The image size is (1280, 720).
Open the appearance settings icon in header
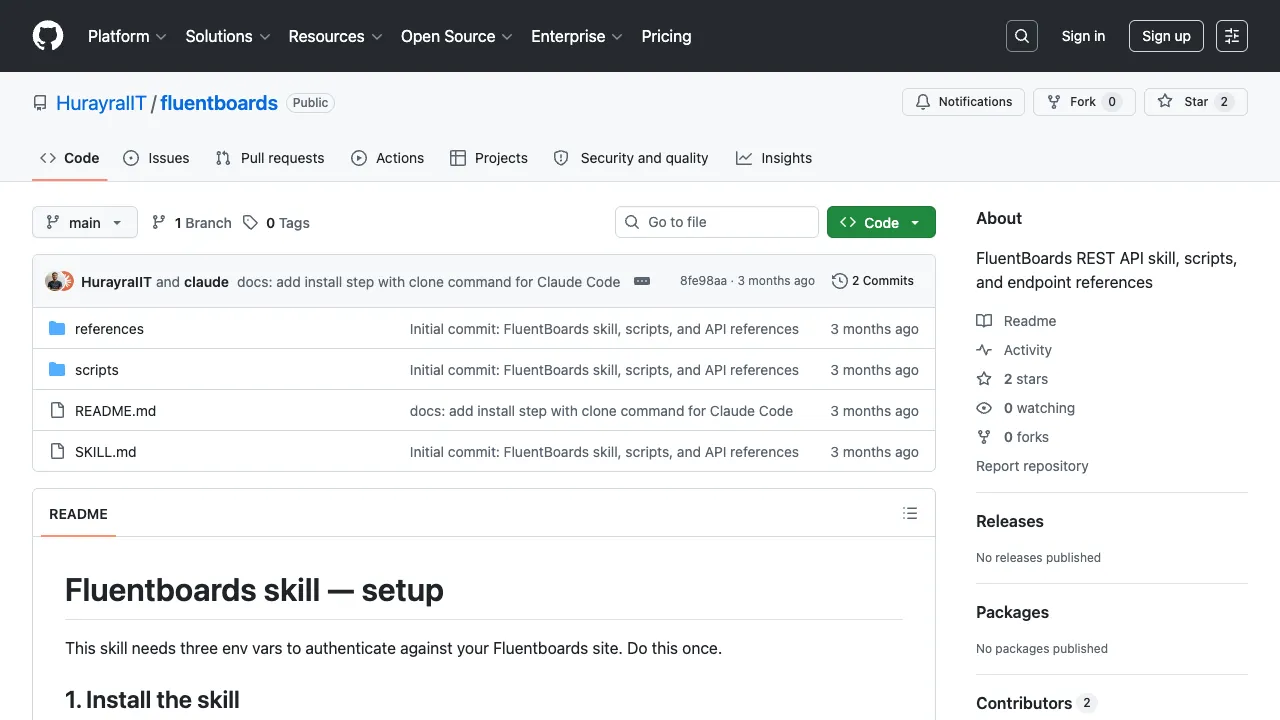(1232, 36)
